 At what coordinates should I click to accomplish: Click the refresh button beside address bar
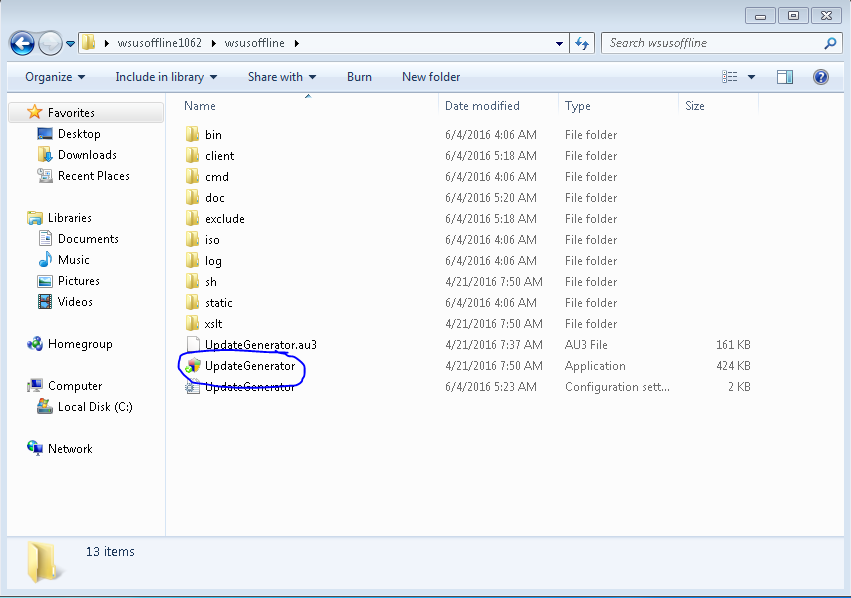click(582, 43)
